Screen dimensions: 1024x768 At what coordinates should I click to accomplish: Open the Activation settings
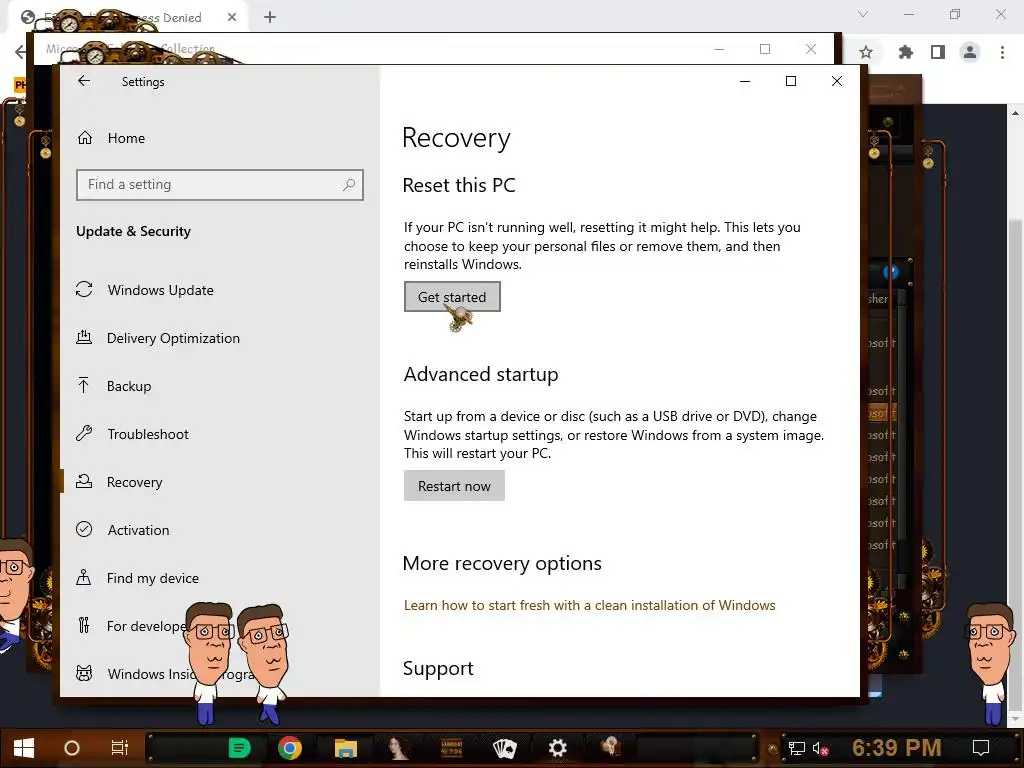(138, 530)
